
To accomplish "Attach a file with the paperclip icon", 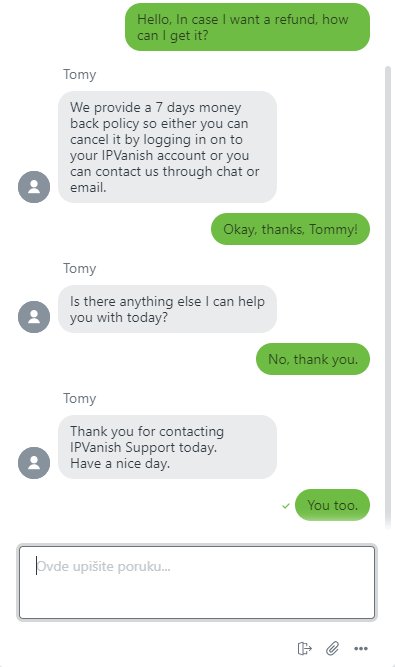I will coord(332,648).
